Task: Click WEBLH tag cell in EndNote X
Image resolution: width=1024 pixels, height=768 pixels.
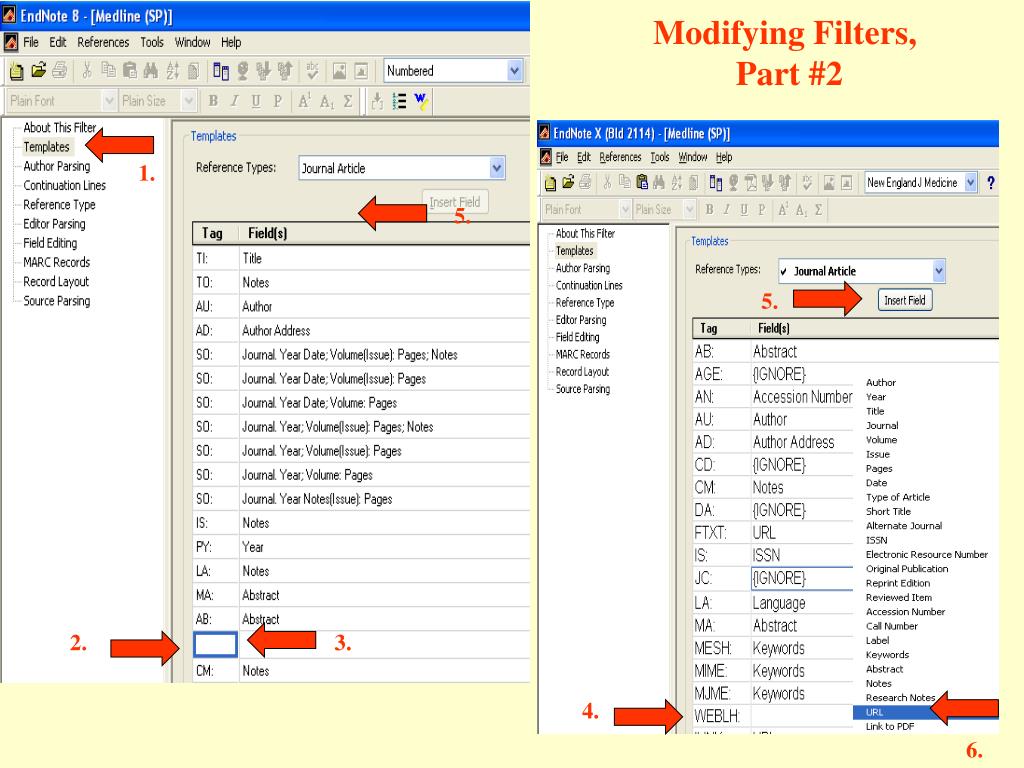Action: (x=720, y=716)
